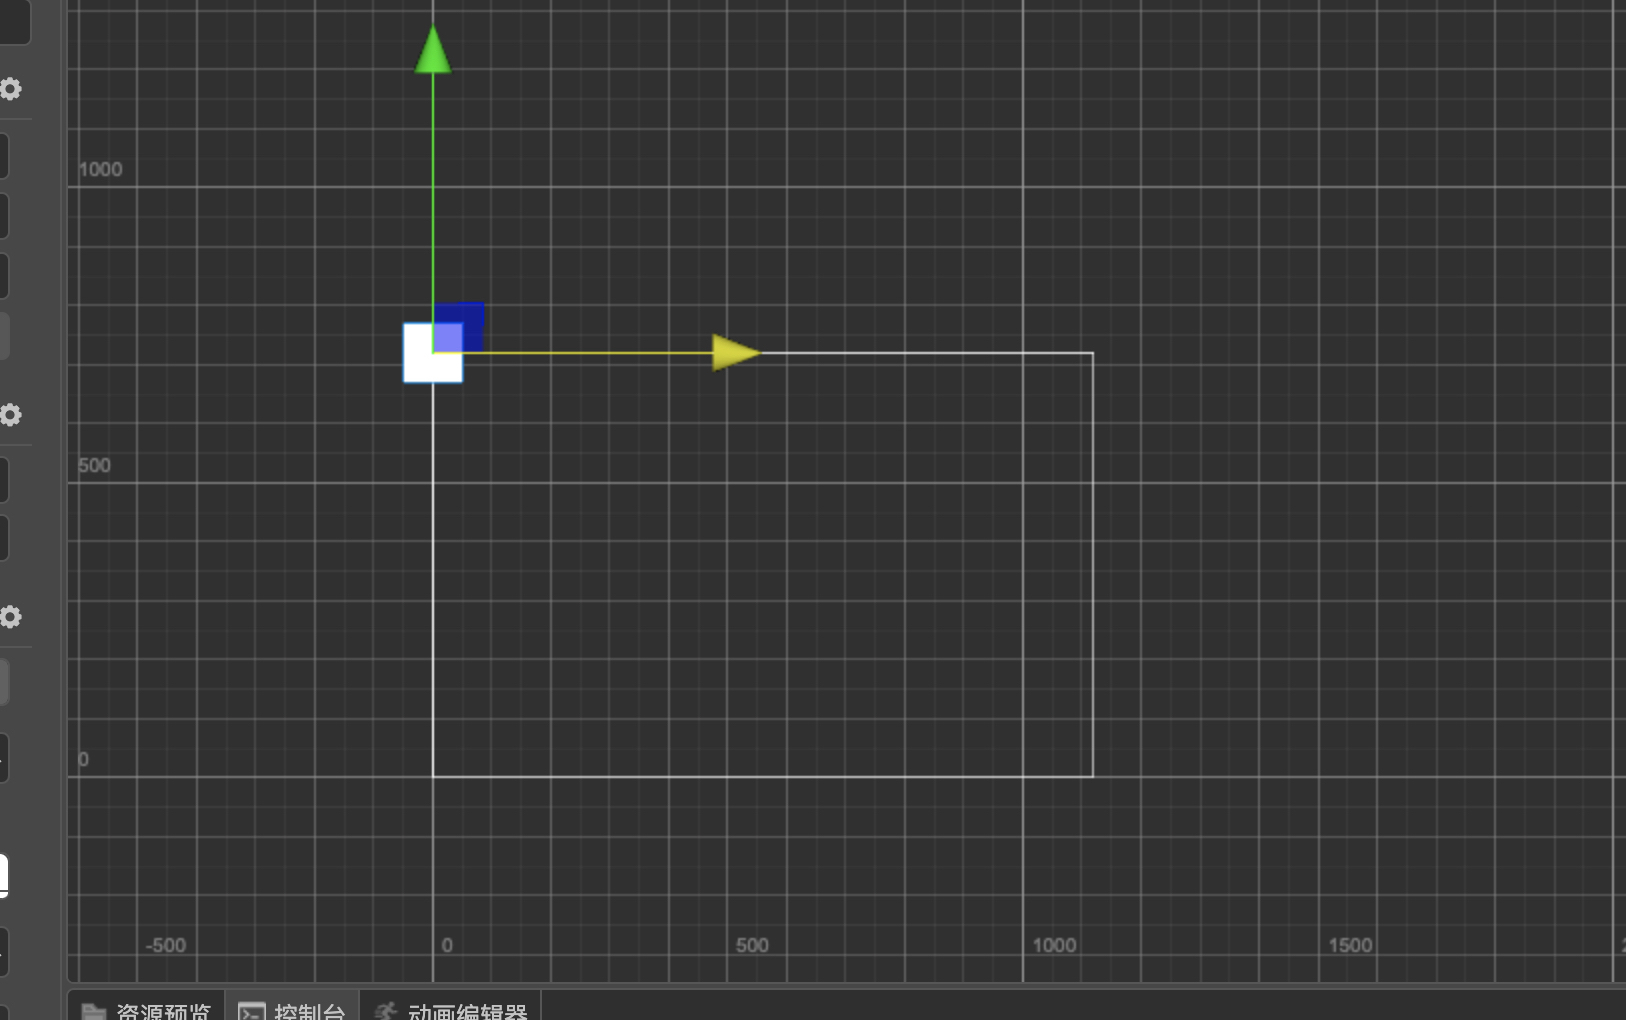Select the white square node in the scene
This screenshot has width=1626, height=1020.
coord(433,353)
